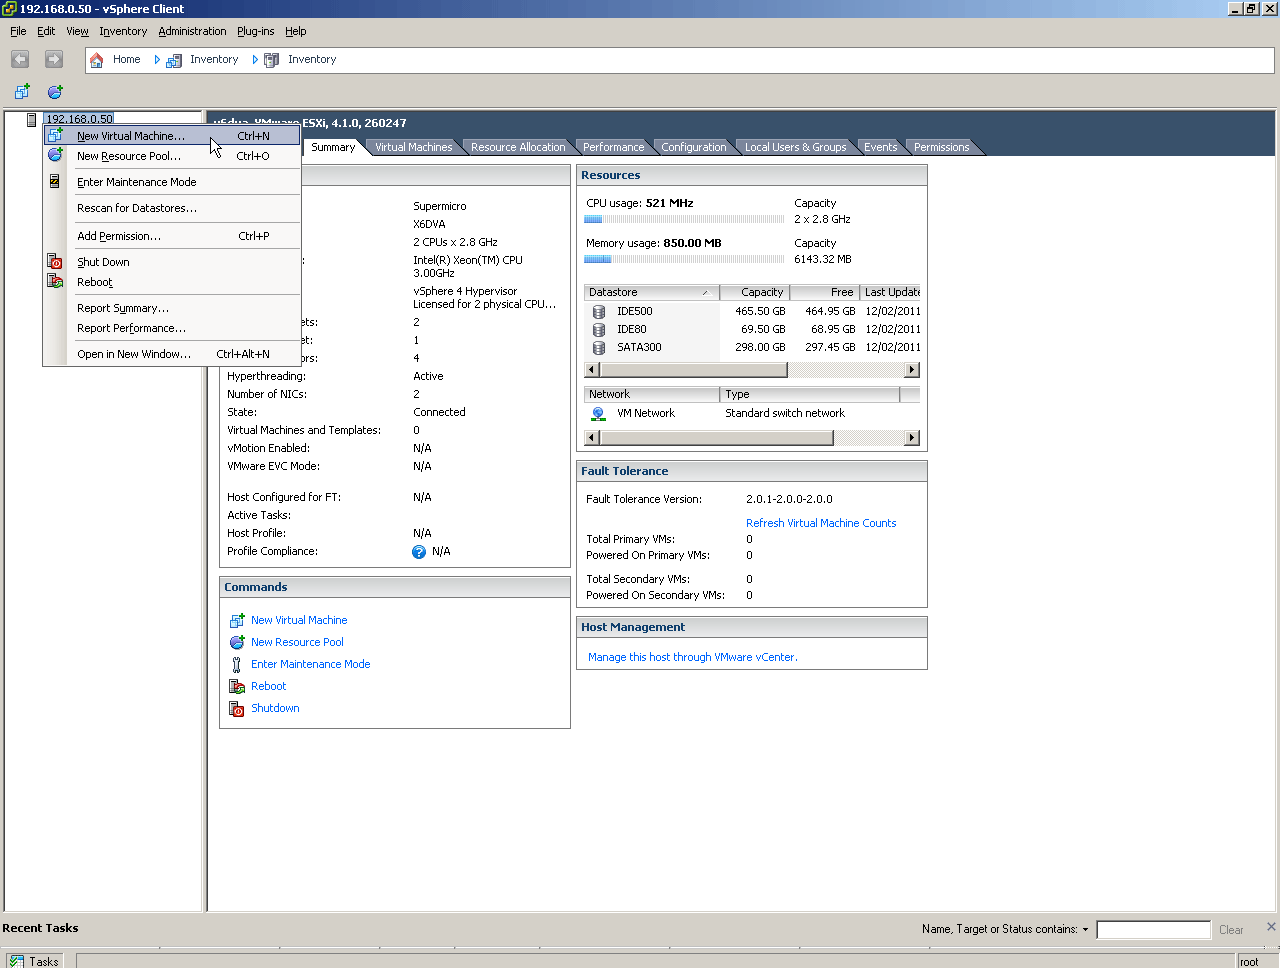Click the Maintenance Mode icon in the context menu
The height and width of the screenshot is (968, 1280).
pyautogui.click(x=55, y=182)
